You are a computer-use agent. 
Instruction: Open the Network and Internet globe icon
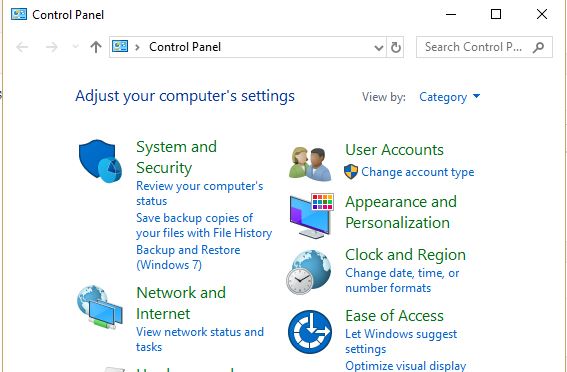[x=100, y=307]
